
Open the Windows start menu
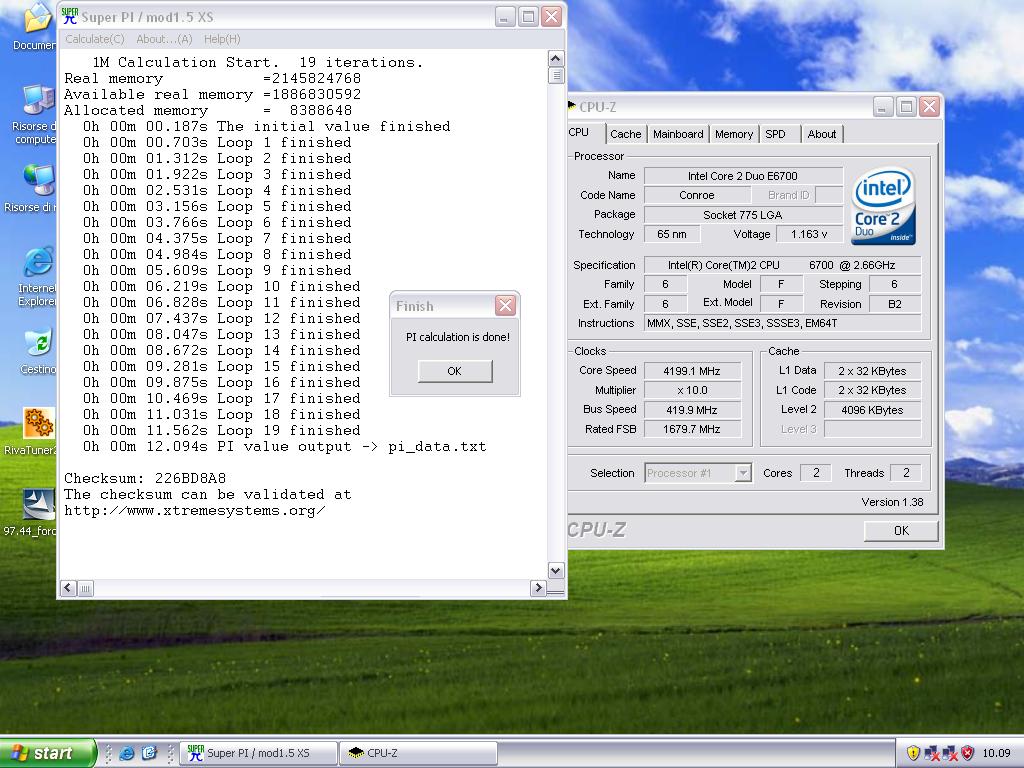[x=47, y=753]
